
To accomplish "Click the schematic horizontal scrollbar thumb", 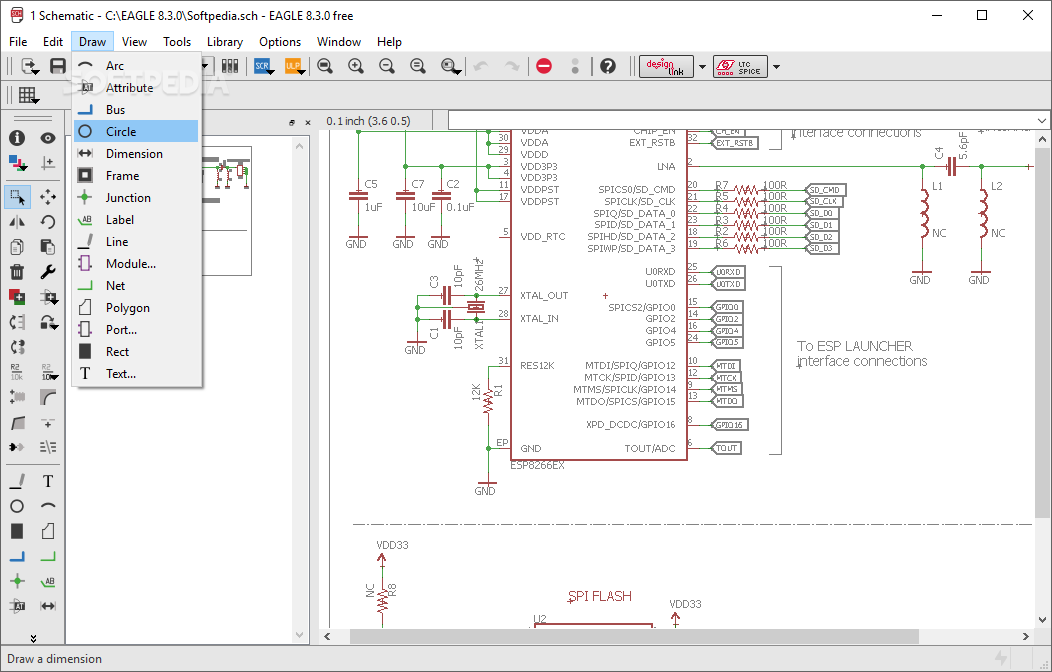I will pyautogui.click(x=634, y=636).
